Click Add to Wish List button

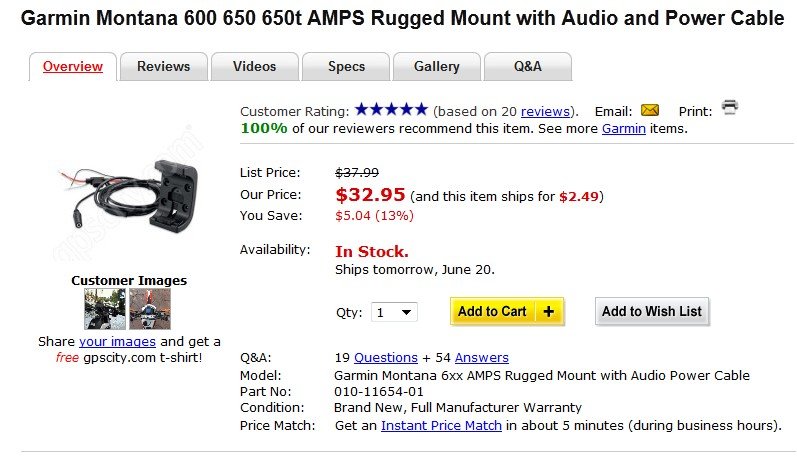click(651, 312)
